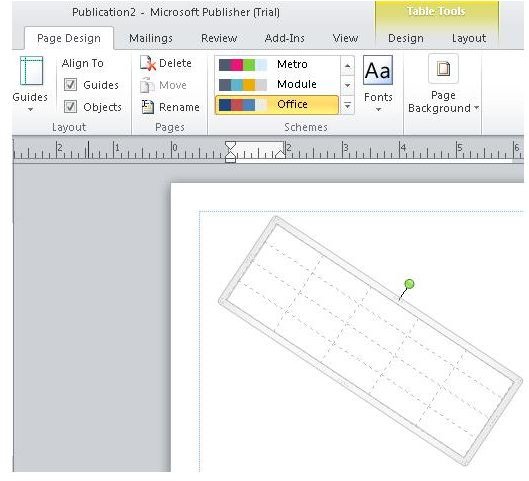Click the rotated table on the page

pyautogui.click(x=370, y=341)
